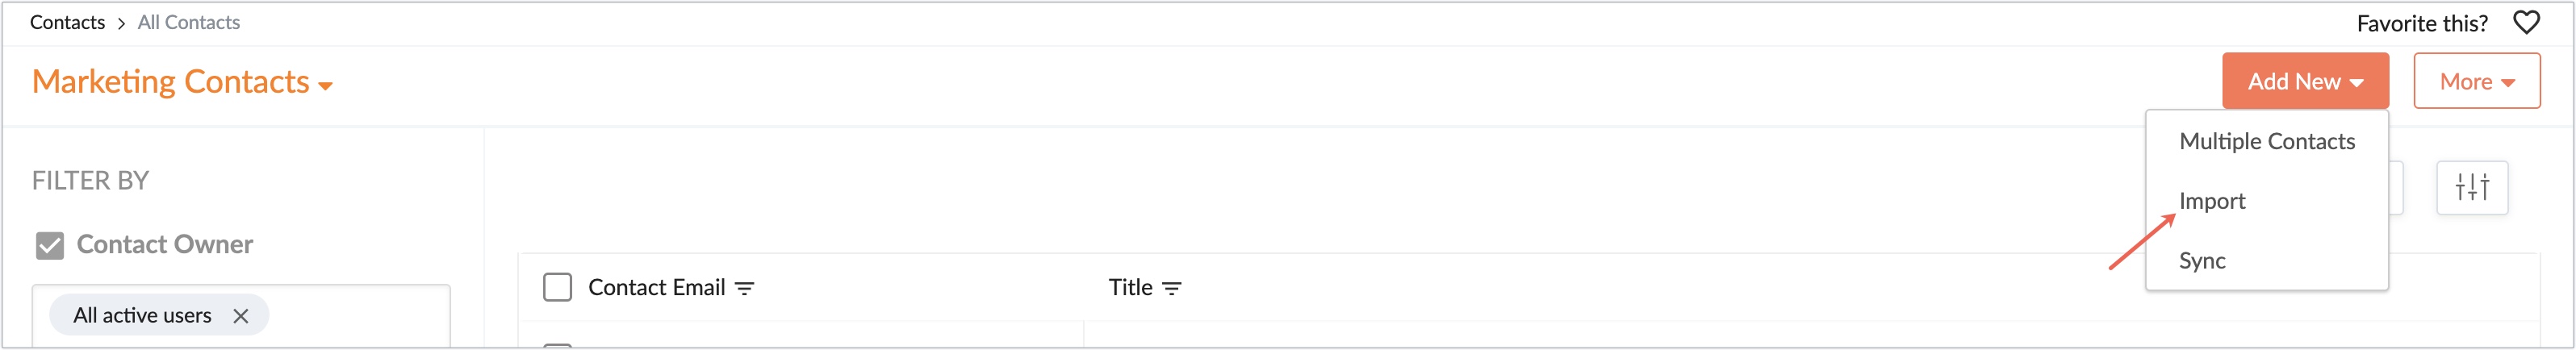Choose Multiple Contacts from the menu
Image resolution: width=2576 pixels, height=350 pixels.
[2266, 141]
